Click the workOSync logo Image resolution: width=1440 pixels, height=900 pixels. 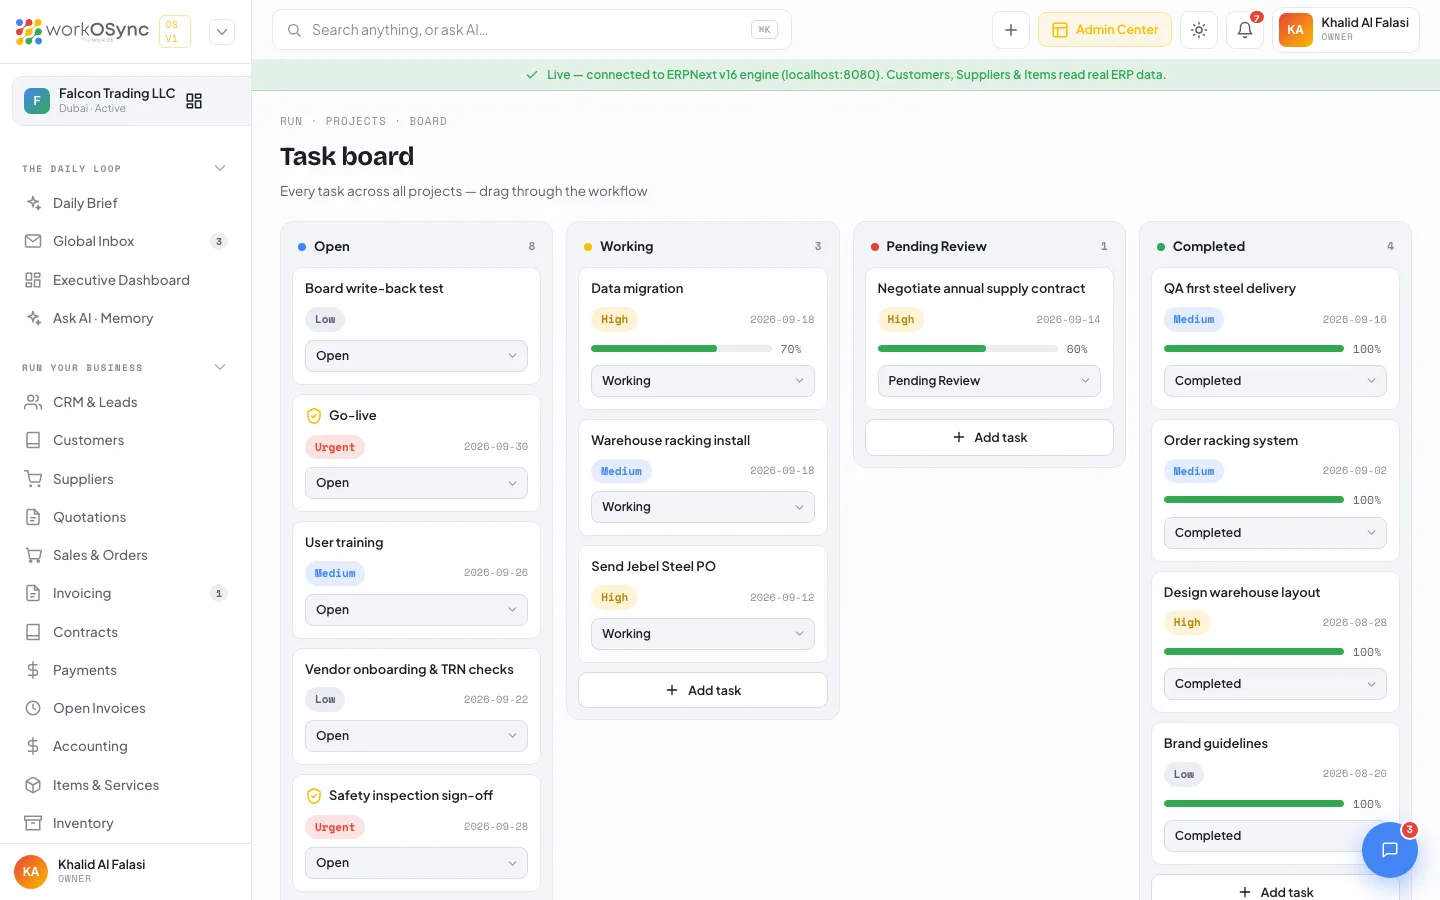(x=82, y=31)
